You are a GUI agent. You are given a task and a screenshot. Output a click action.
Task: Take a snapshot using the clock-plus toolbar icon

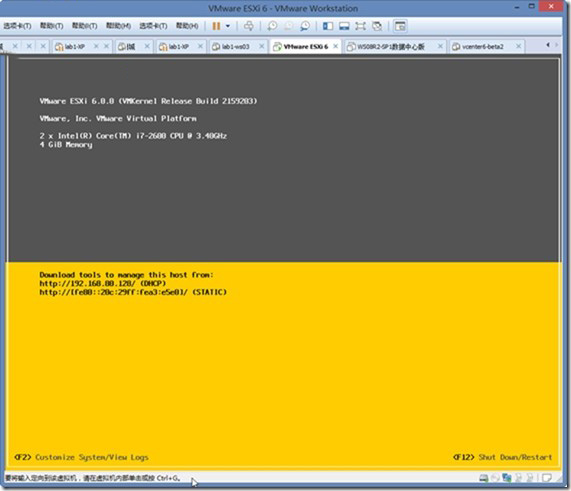272,26
